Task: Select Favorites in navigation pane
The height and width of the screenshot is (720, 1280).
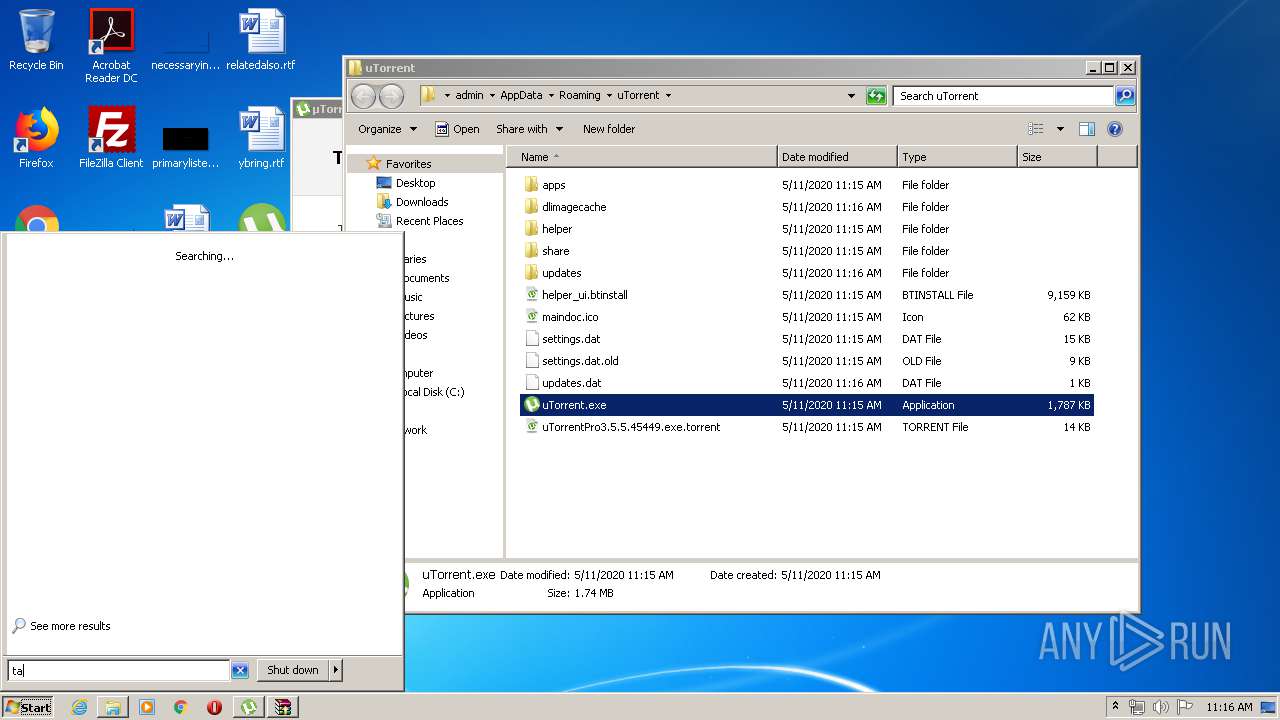Action: [409, 164]
